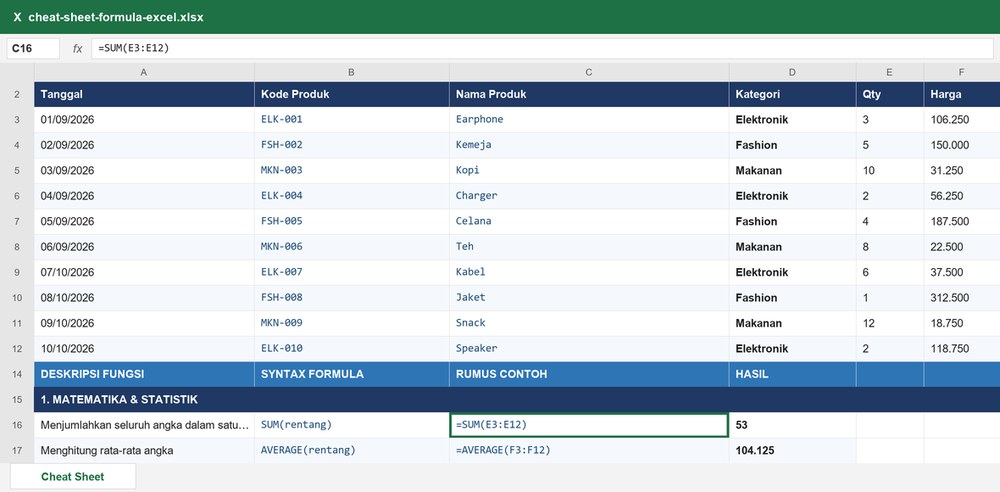Select the price 22.500 cell
Screen dimensions: 1000x492
pyautogui.click(x=962, y=247)
